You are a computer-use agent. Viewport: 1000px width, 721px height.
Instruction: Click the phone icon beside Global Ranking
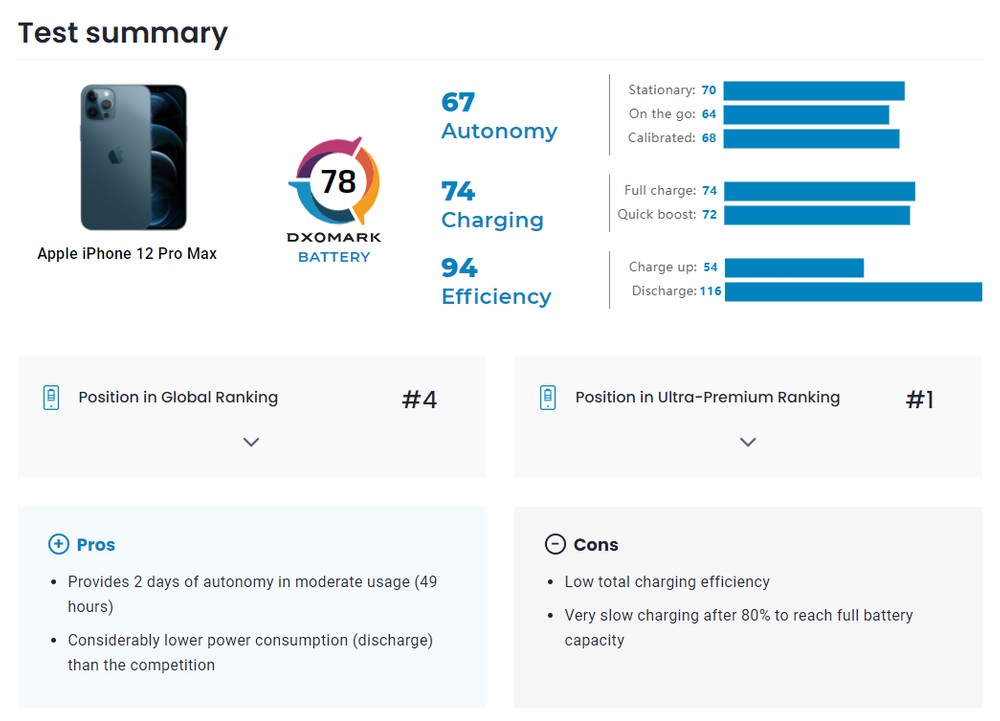[x=51, y=397]
